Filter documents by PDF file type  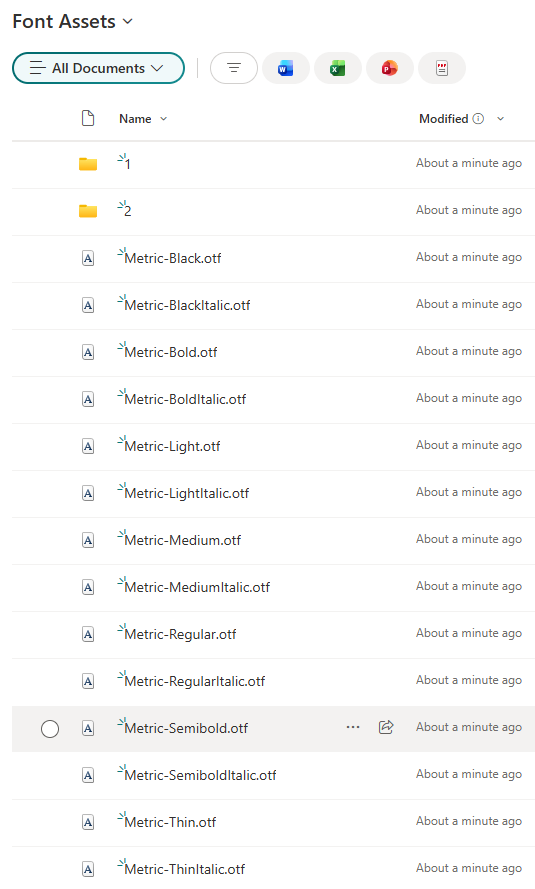pyautogui.click(x=441, y=68)
